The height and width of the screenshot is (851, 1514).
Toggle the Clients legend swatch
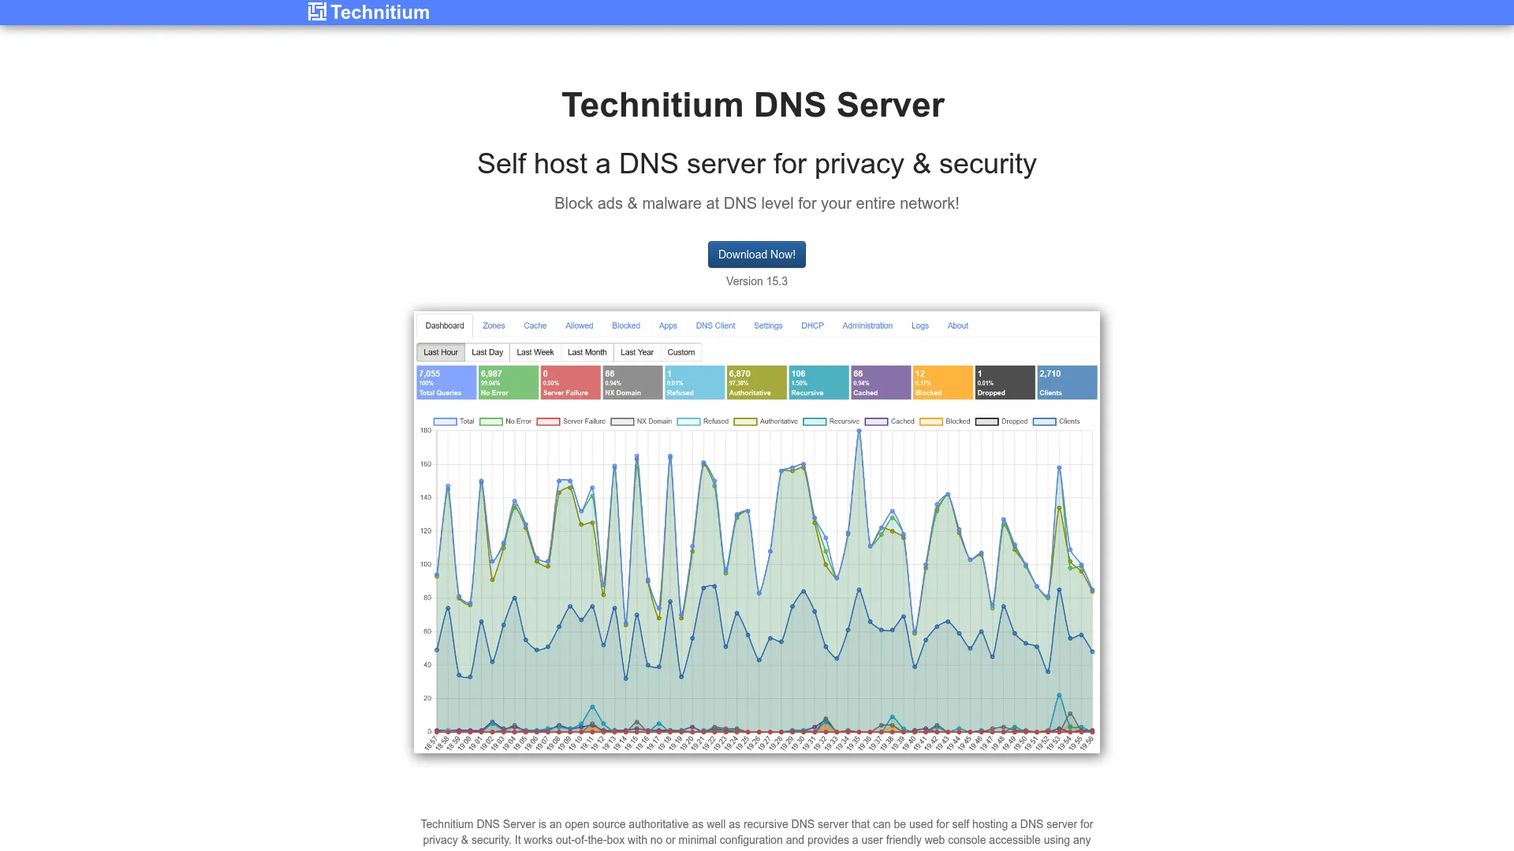(1045, 421)
